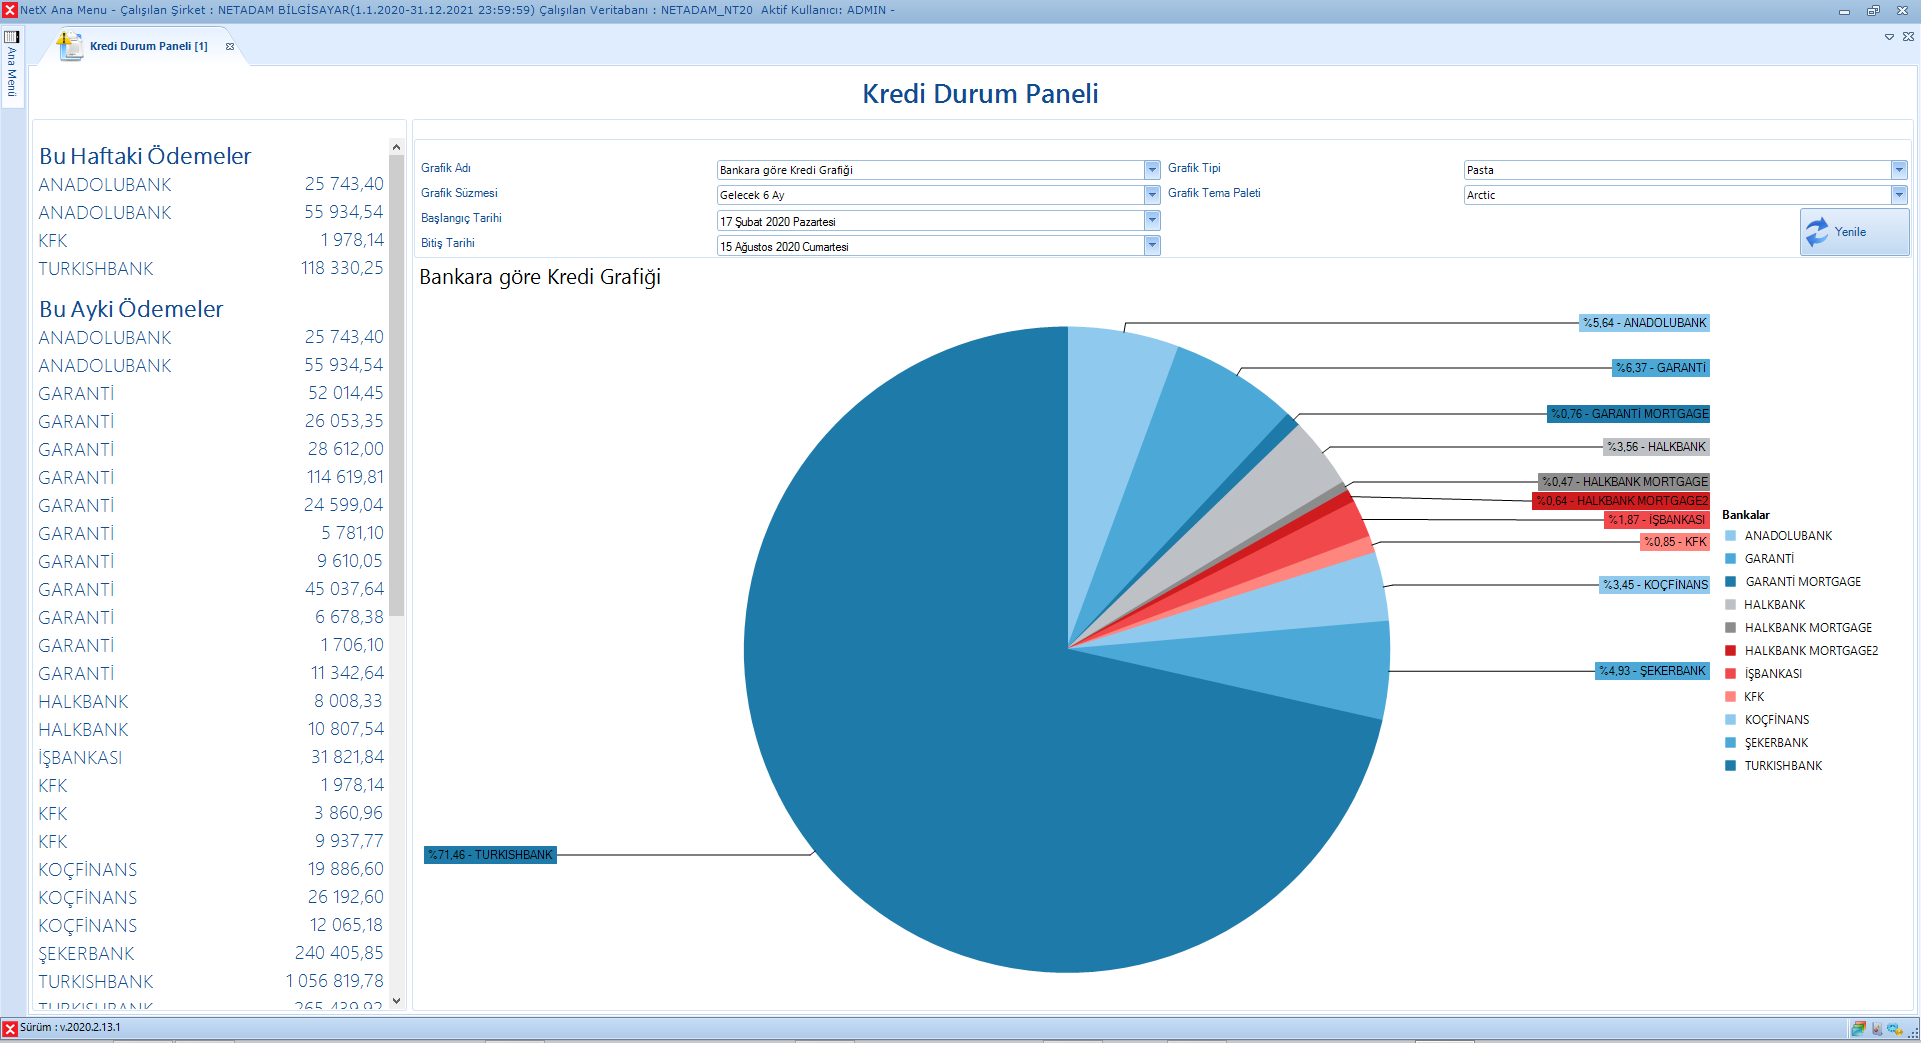
Task: Click the %1,87 - İŞBANKASI chart label
Action: click(x=1657, y=520)
